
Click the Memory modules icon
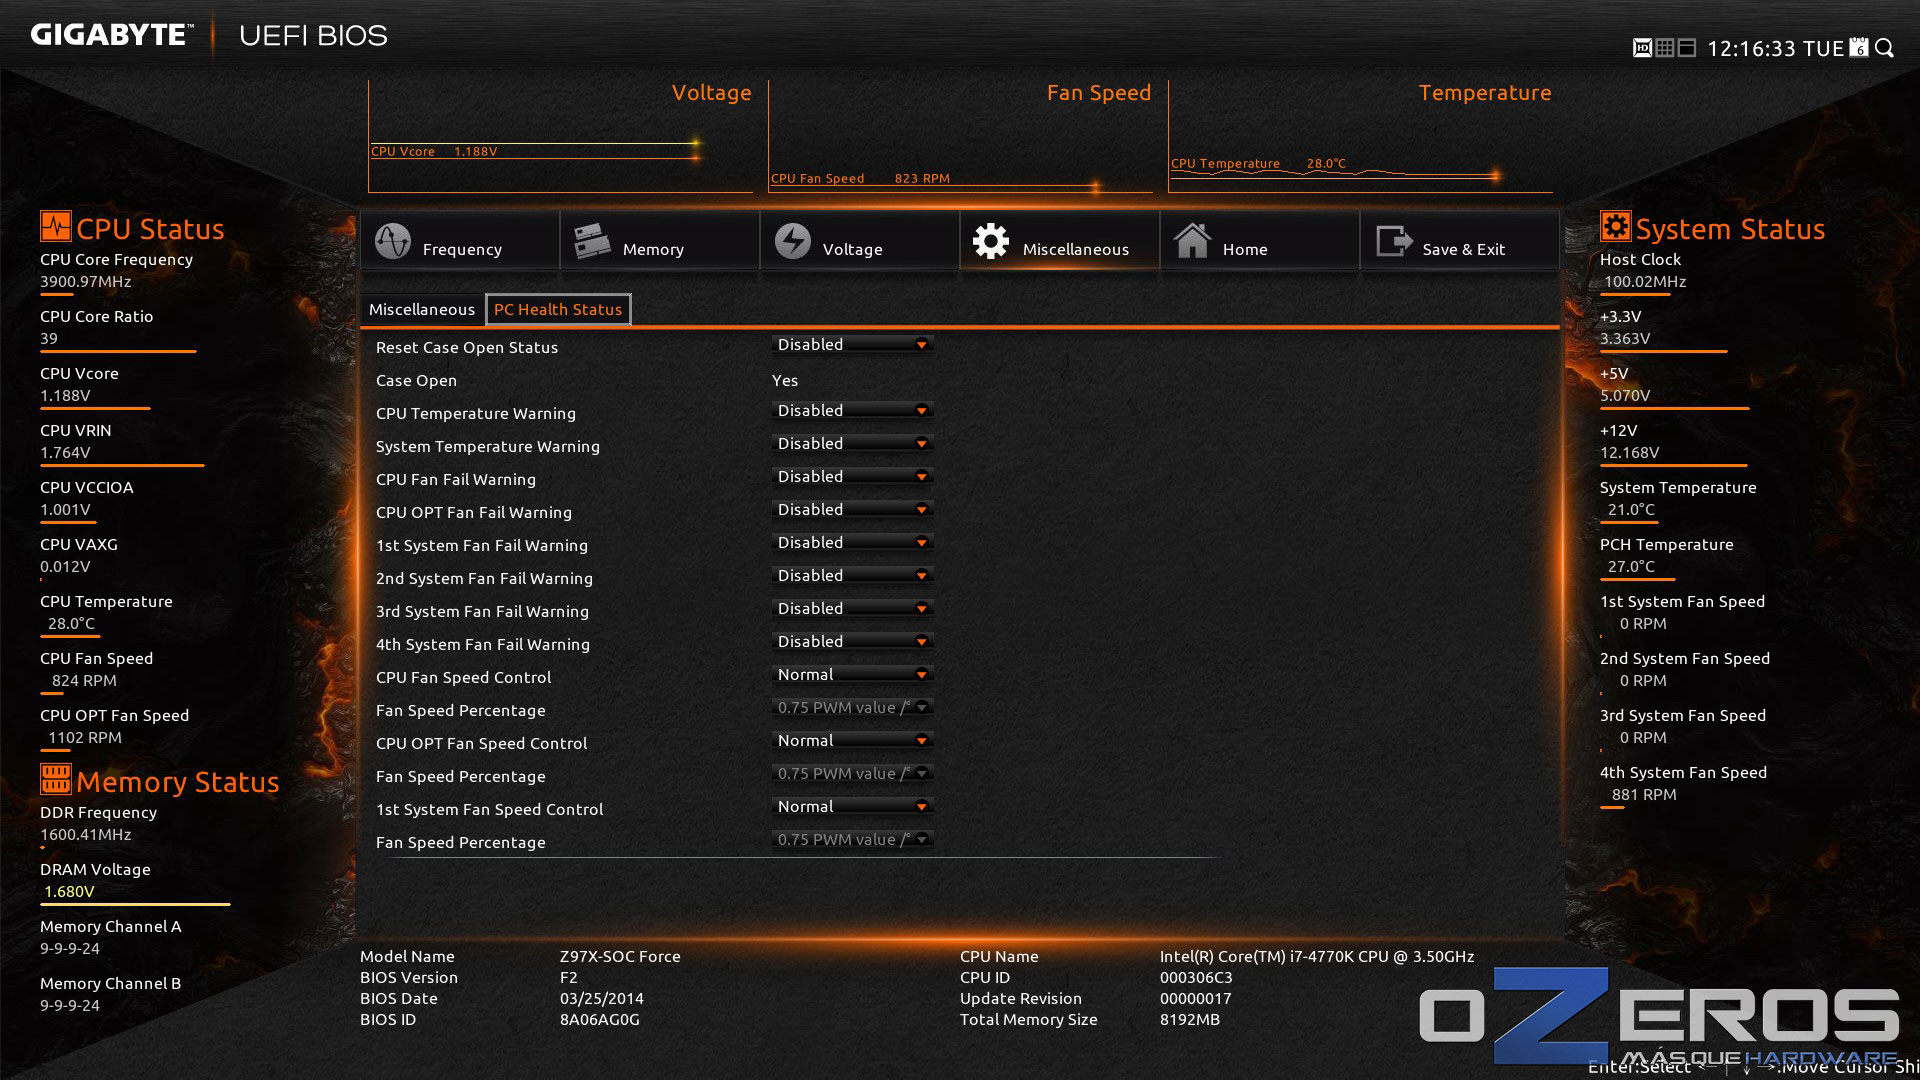[x=592, y=241]
